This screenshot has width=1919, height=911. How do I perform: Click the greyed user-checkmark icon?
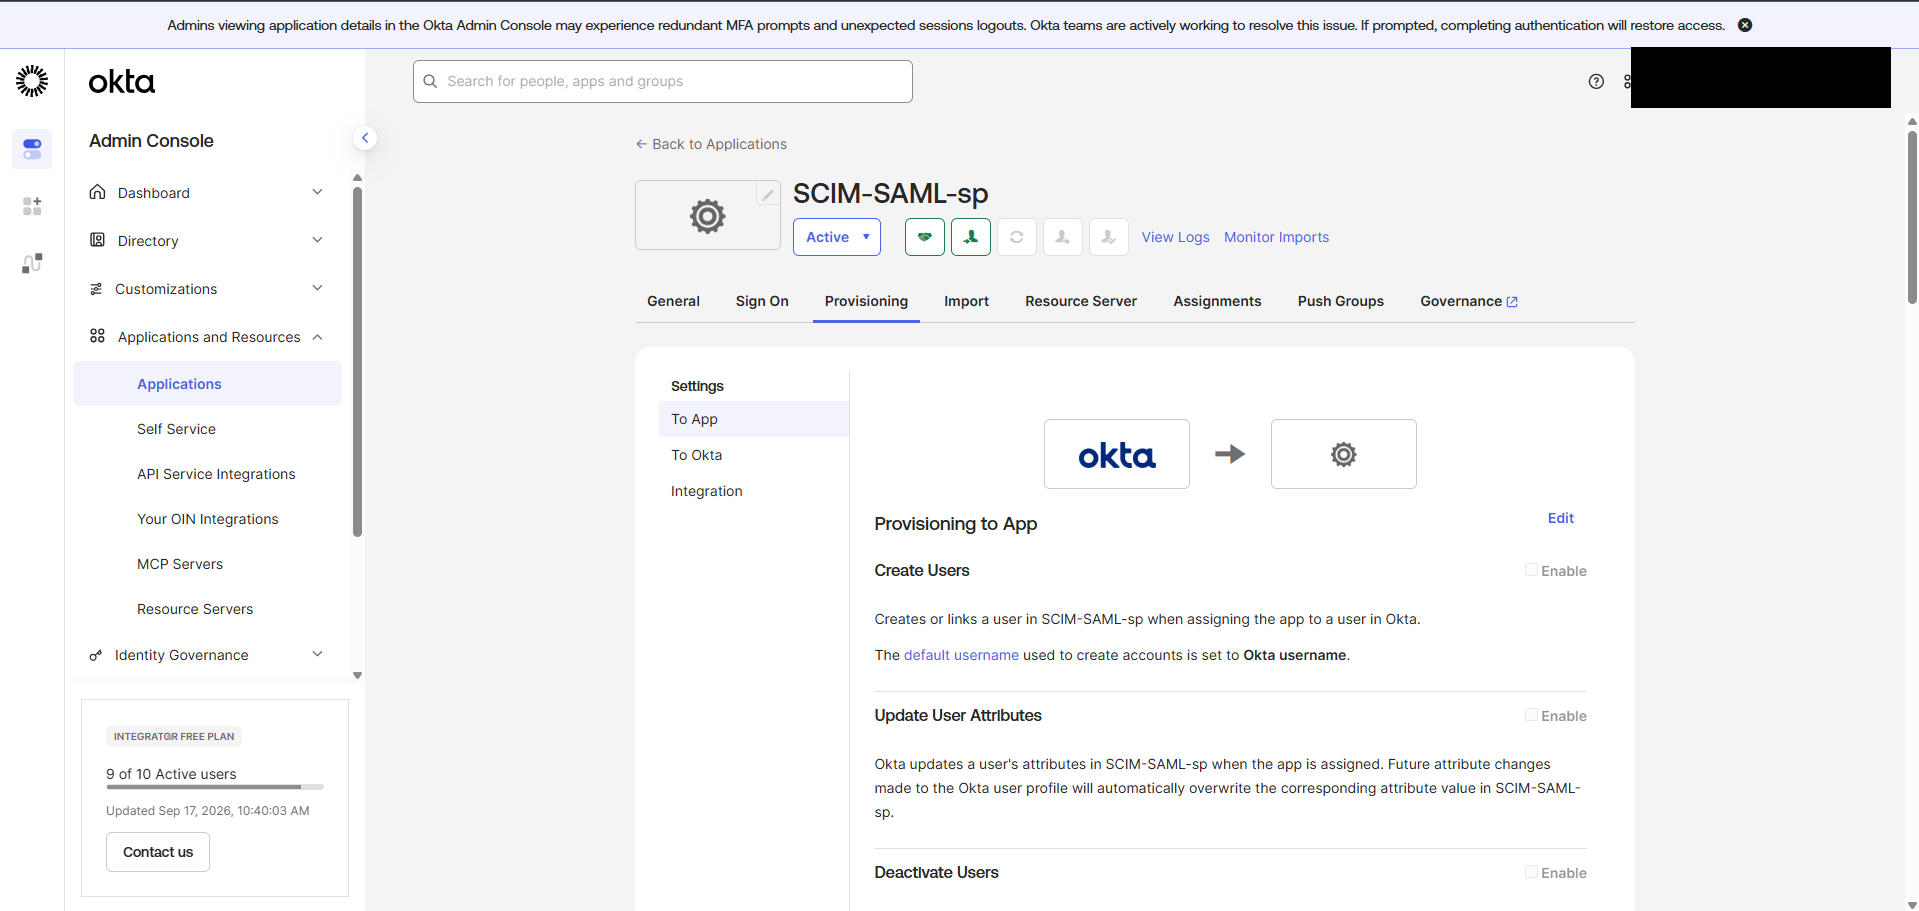click(x=1109, y=237)
